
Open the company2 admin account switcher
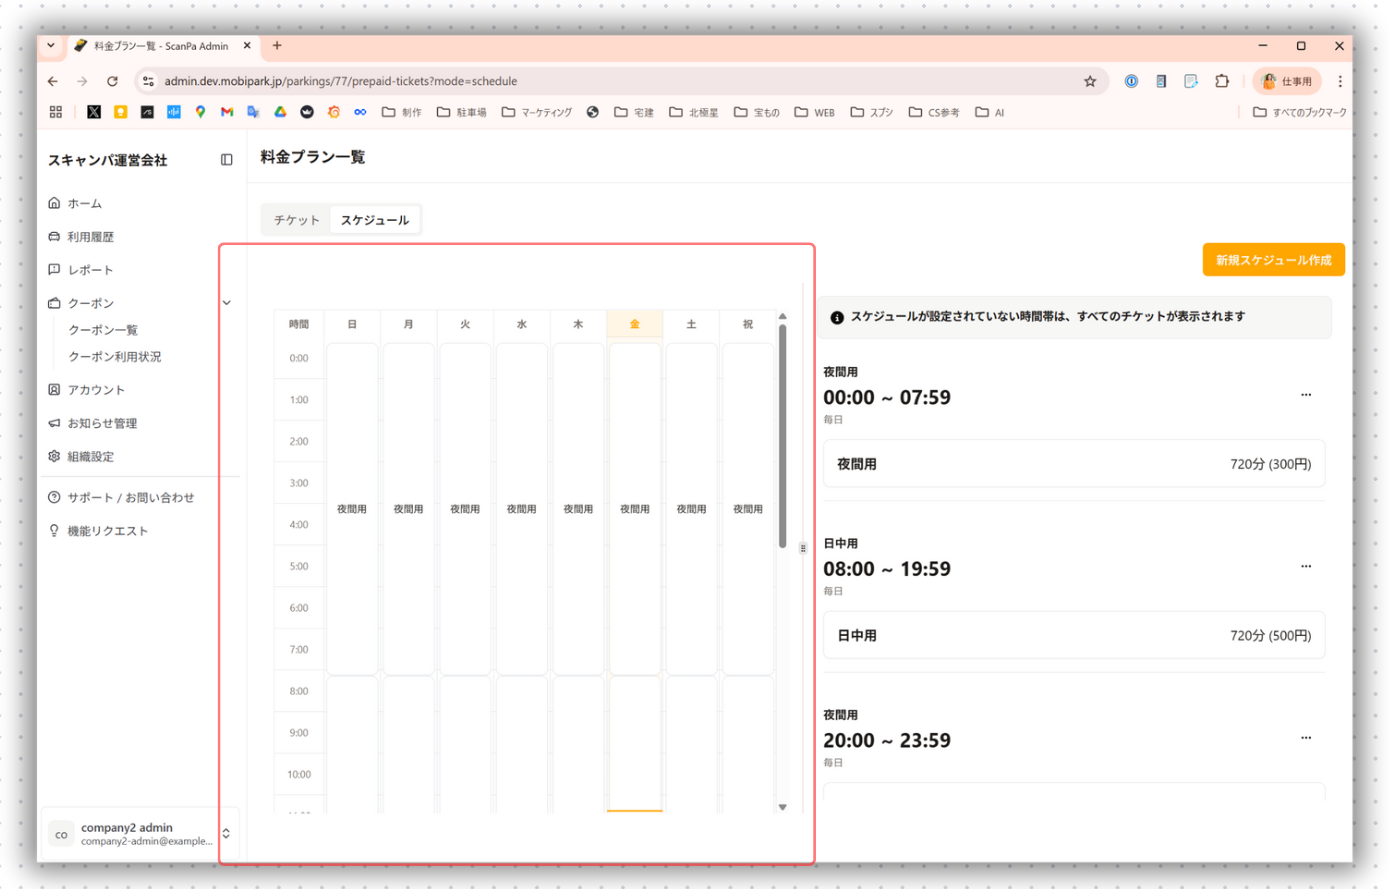click(226, 833)
